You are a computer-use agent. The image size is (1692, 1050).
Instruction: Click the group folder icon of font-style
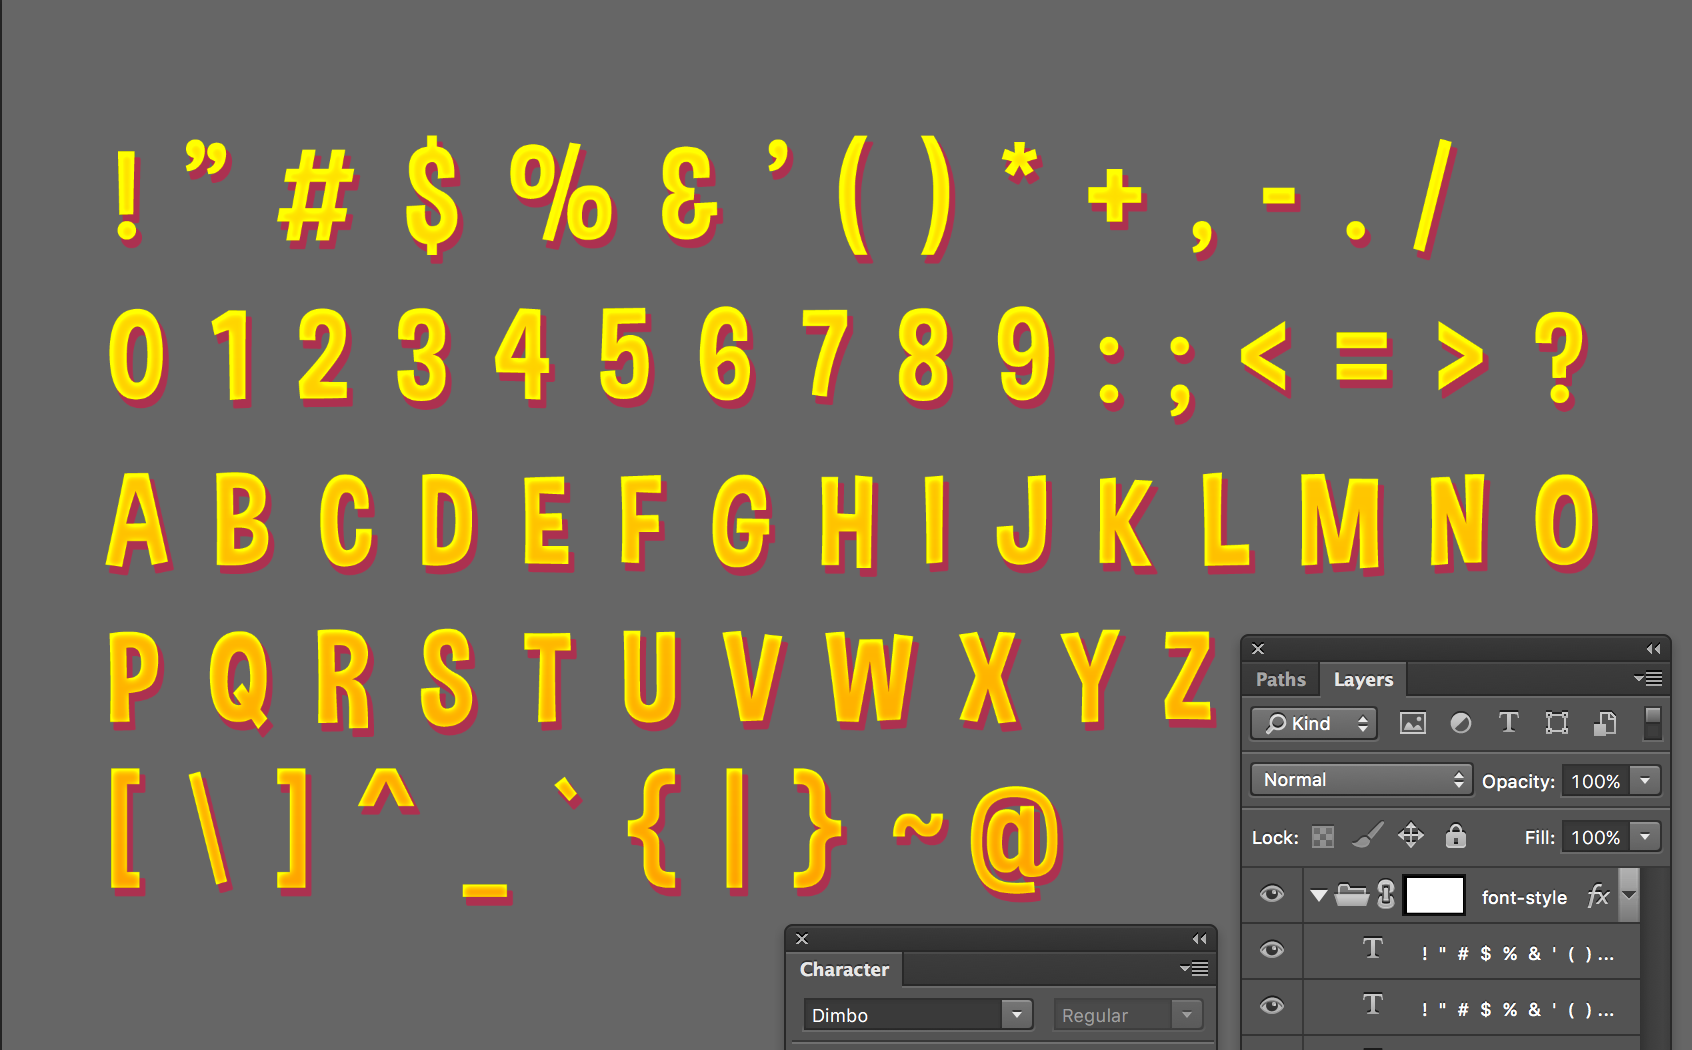point(1352,896)
